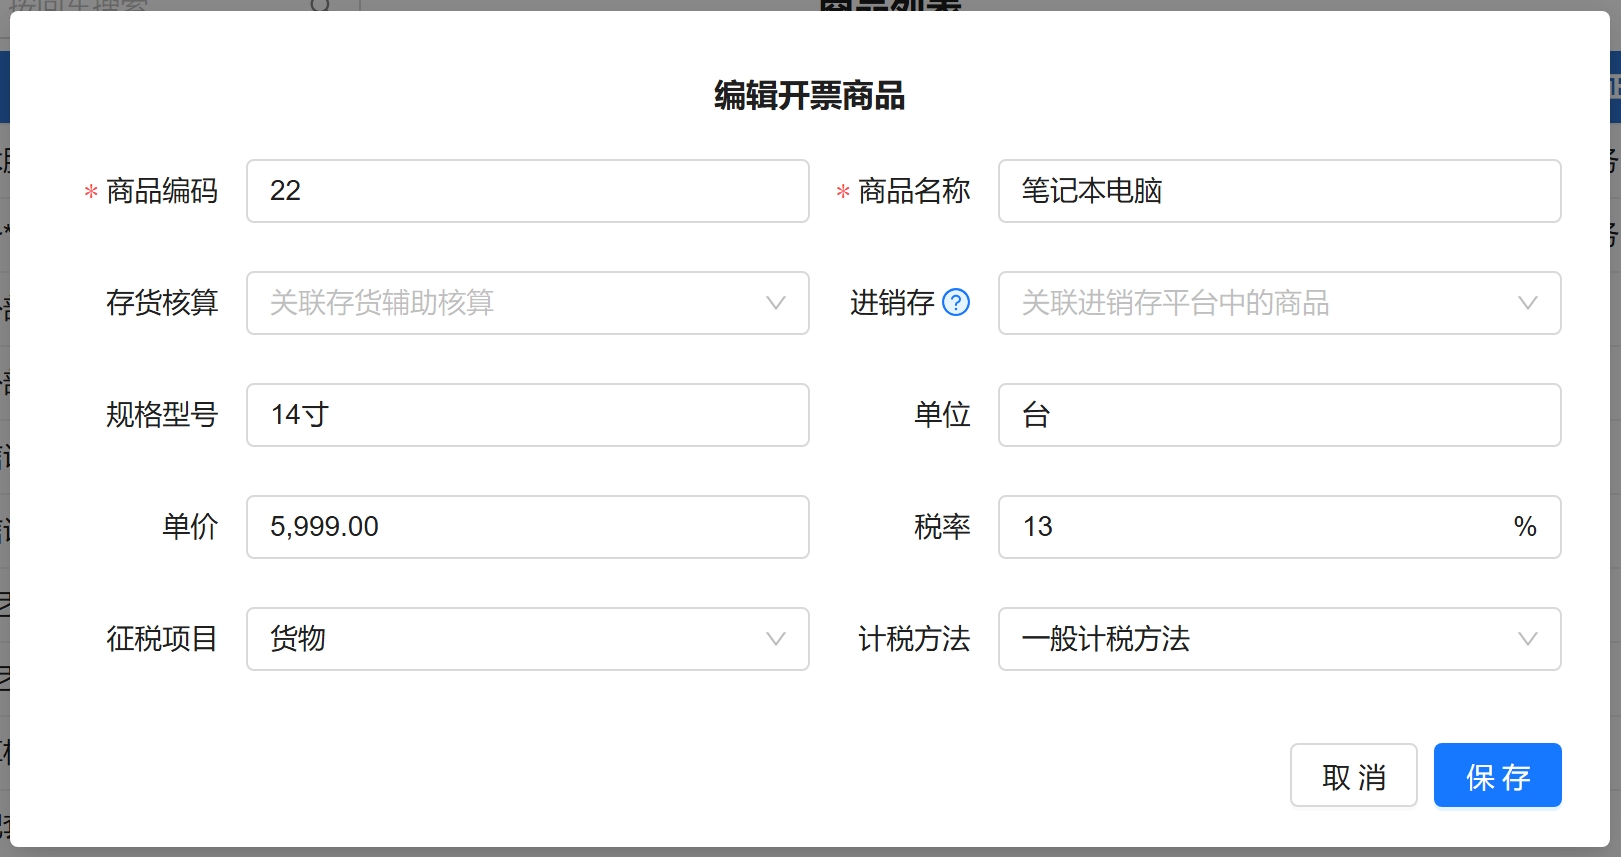
Task: Focus the 商品编码 field containing 22
Action: click(x=527, y=191)
